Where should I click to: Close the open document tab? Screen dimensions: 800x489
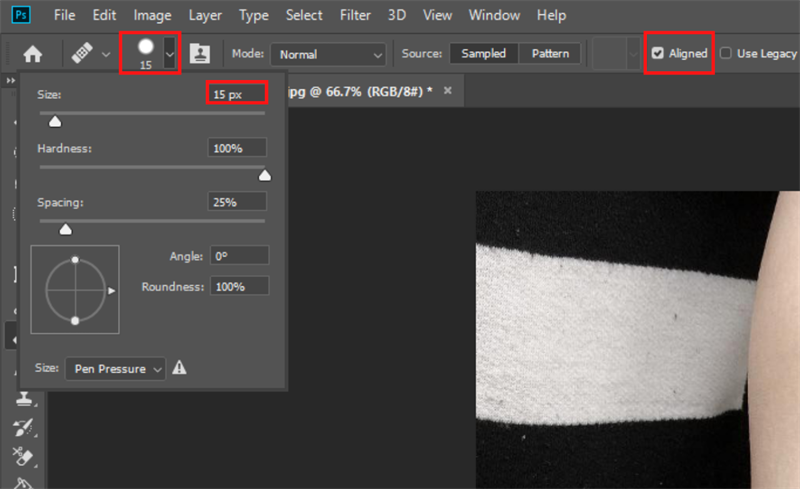pyautogui.click(x=448, y=91)
